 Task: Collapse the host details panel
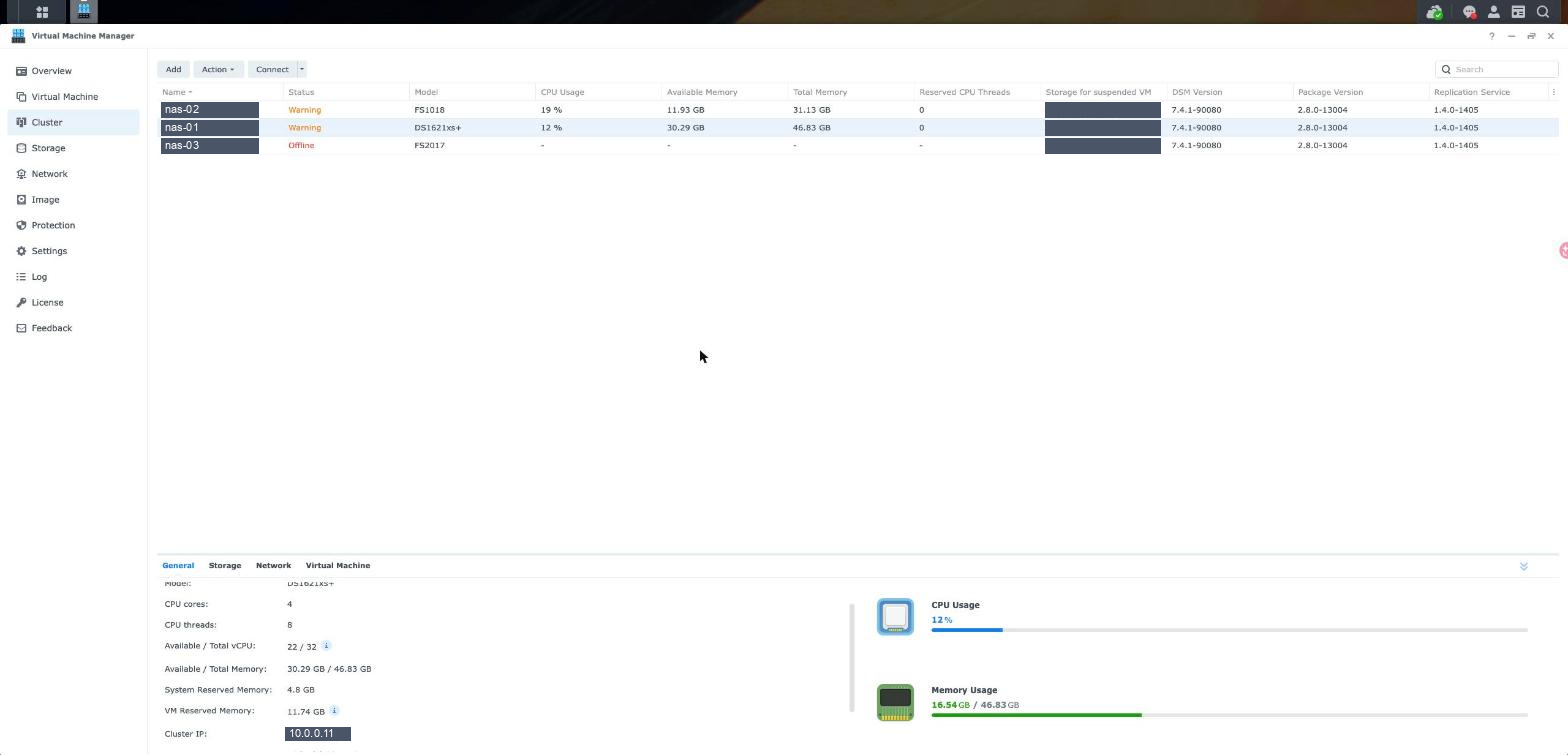pos(1524,566)
